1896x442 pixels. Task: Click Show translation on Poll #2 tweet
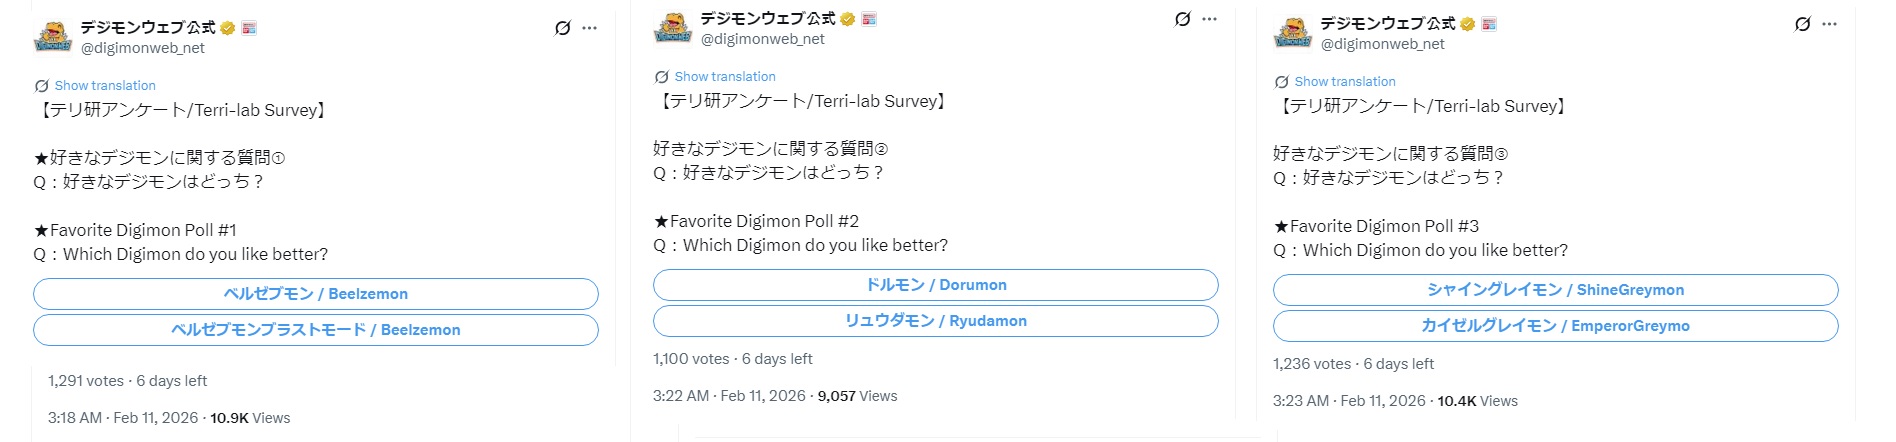tap(725, 77)
